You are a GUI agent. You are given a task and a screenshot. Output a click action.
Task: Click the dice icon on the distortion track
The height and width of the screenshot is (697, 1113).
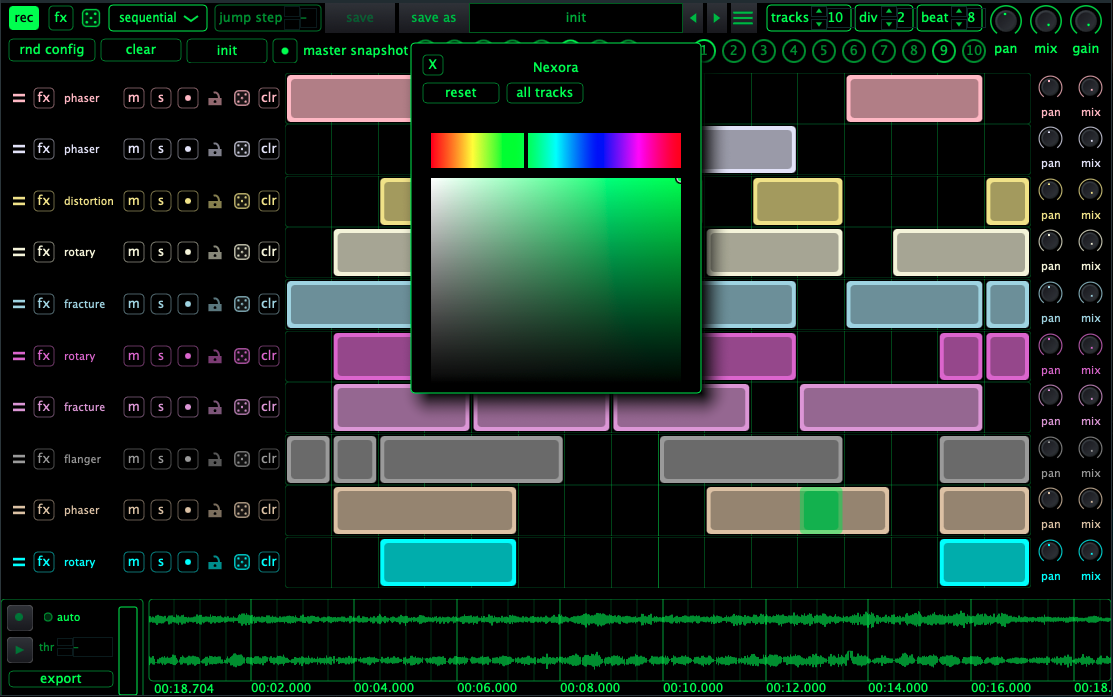(x=241, y=200)
